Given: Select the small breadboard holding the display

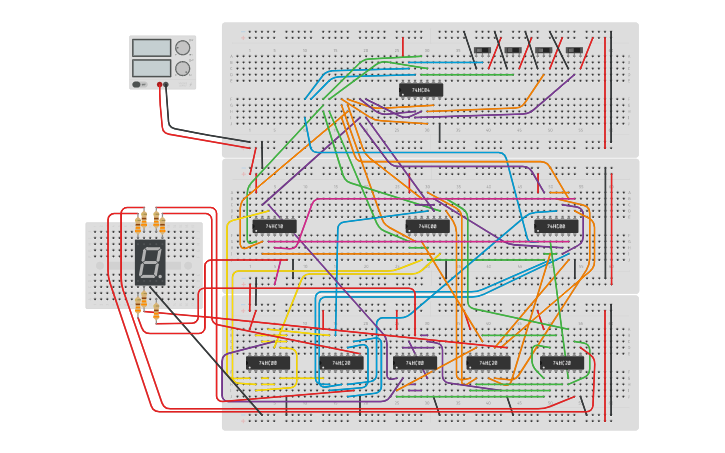Looking at the screenshot, I should click(x=144, y=265).
